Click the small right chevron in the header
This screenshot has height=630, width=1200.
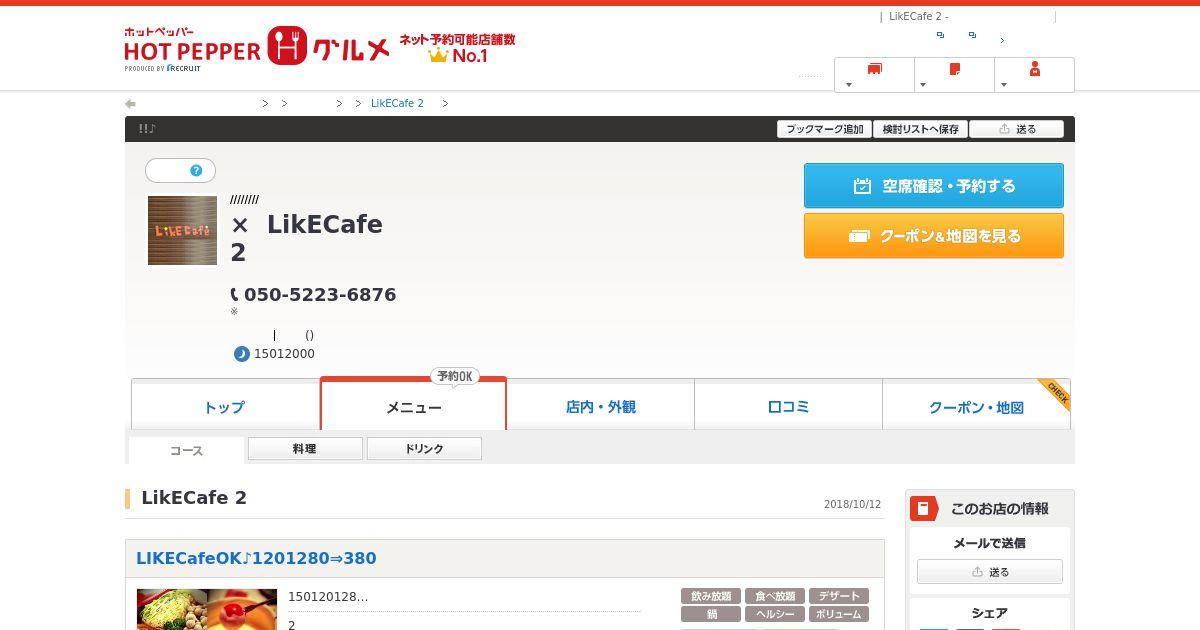coord(1002,40)
